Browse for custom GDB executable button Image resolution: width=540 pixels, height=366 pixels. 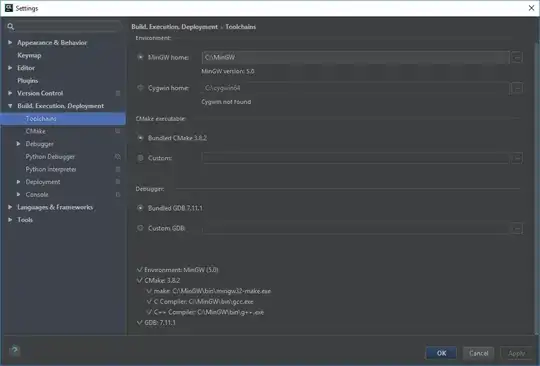[517, 228]
